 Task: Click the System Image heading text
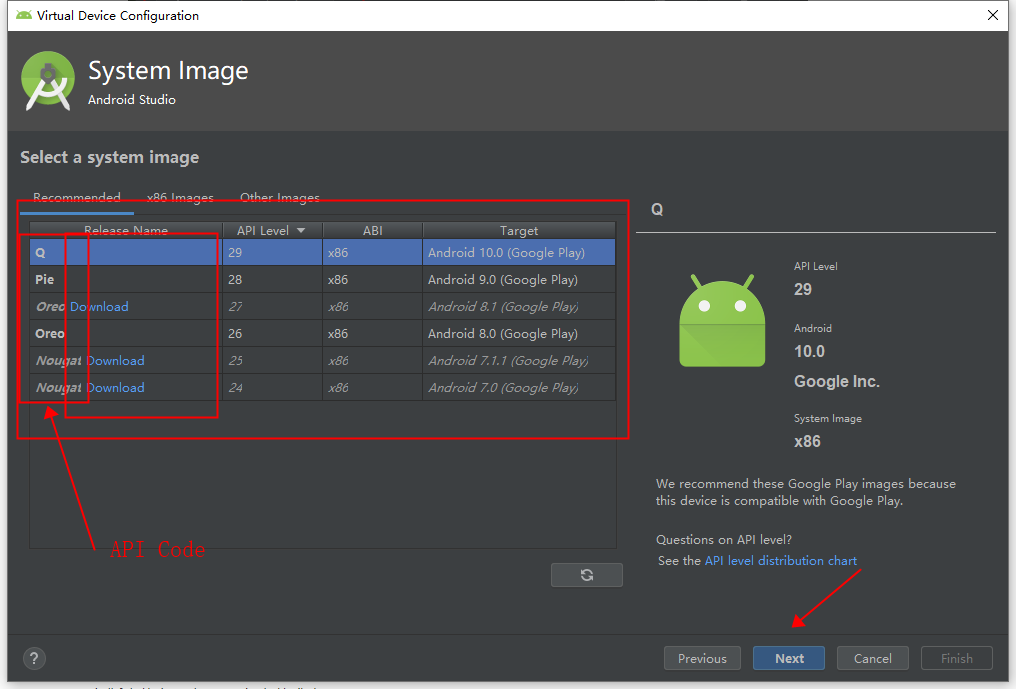168,71
